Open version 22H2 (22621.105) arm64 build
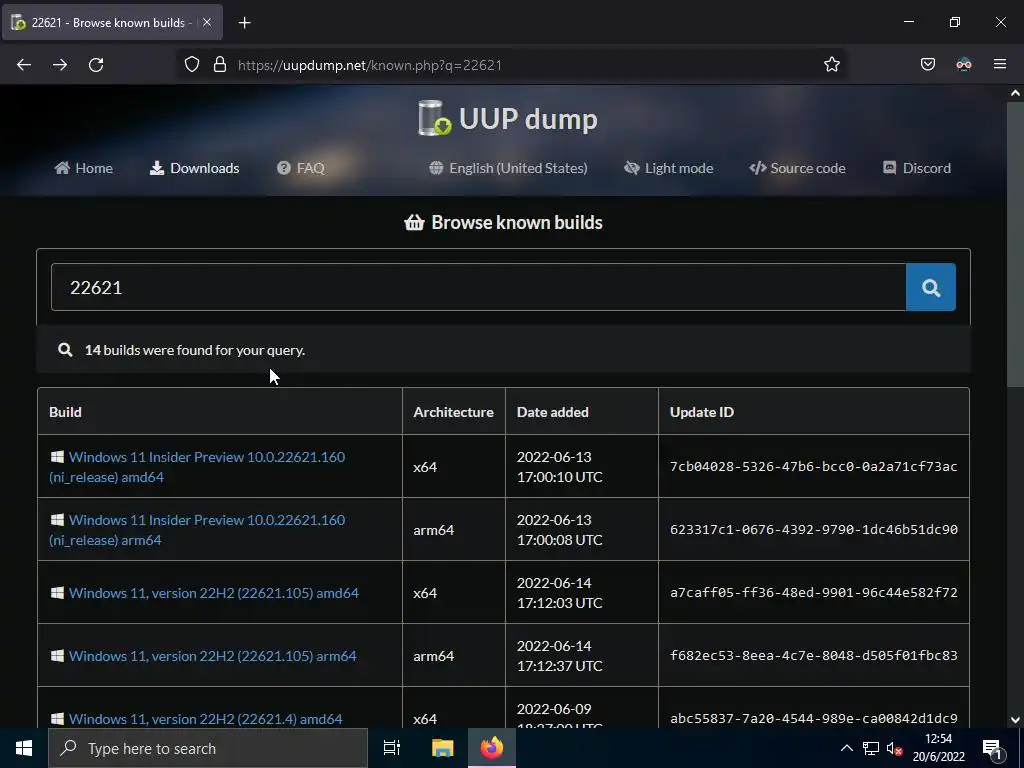 pos(204,656)
